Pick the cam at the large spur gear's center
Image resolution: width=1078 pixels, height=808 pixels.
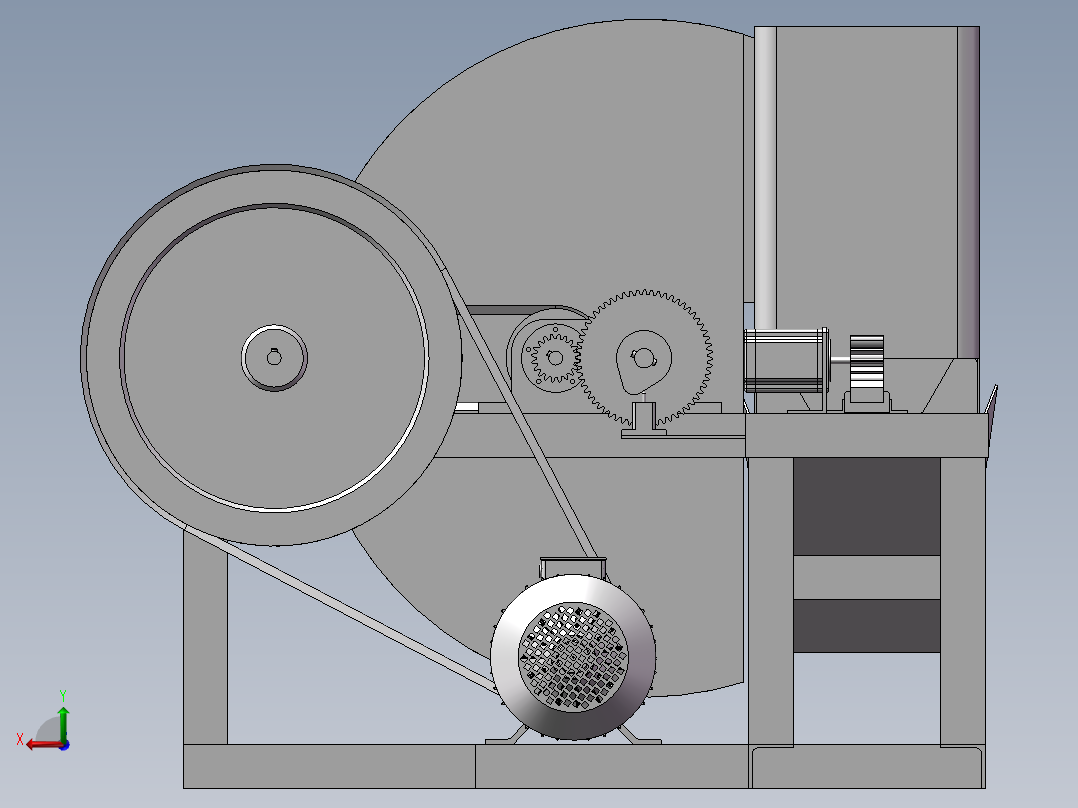642,360
